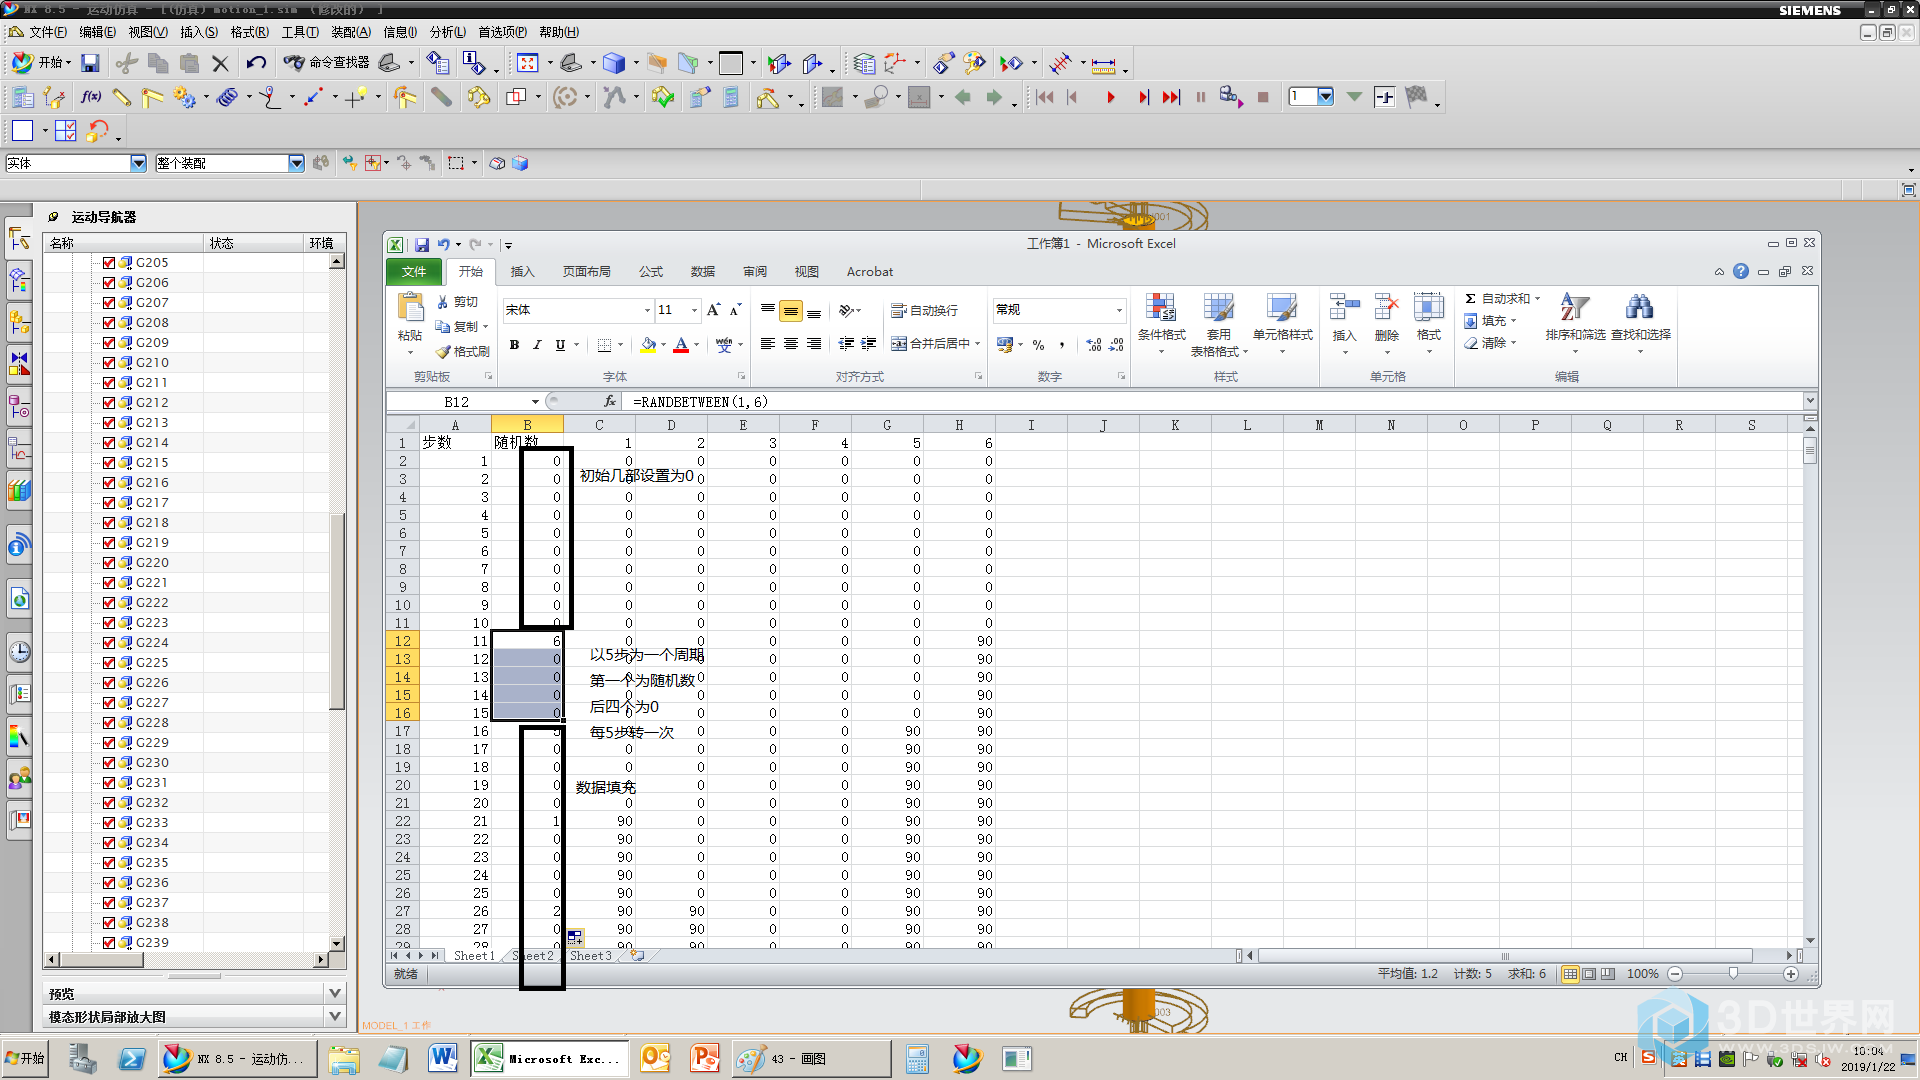
Task: Open Excel Name Box dropdown arrow
Action: (535, 401)
